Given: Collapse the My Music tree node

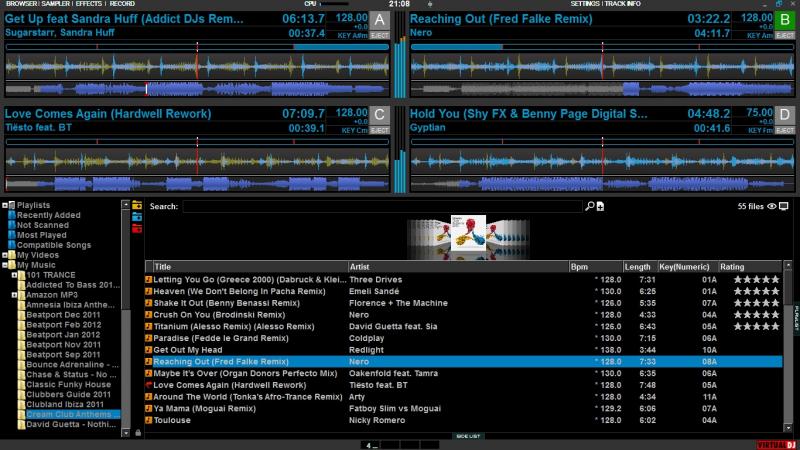Looking at the screenshot, I should (x=5, y=265).
